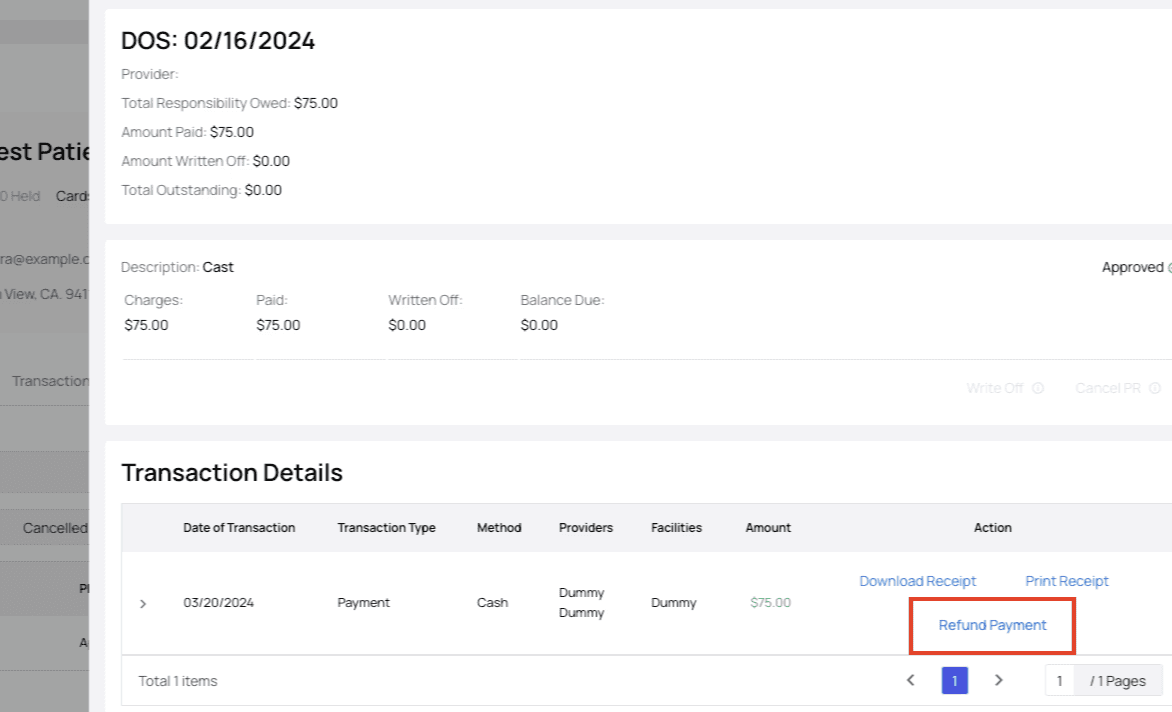Expand the 03/20/2024 payment transaction row
Viewport: 1172px width, 712px height.
coord(143,603)
